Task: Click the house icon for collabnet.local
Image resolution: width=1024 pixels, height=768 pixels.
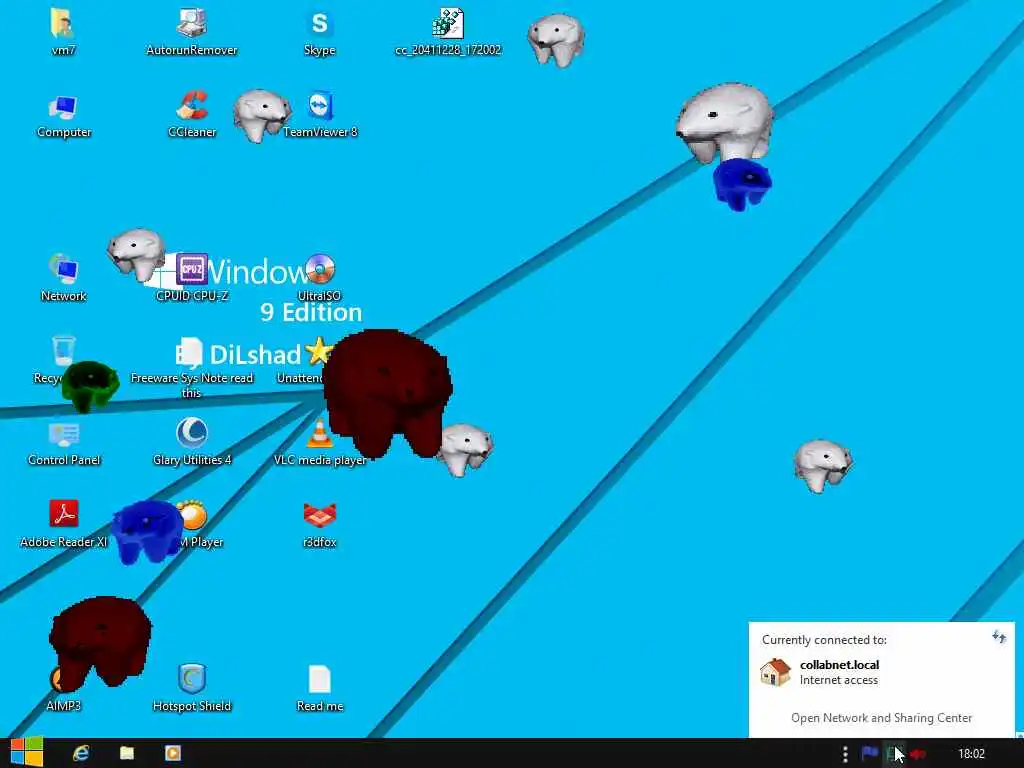Action: tap(775, 672)
